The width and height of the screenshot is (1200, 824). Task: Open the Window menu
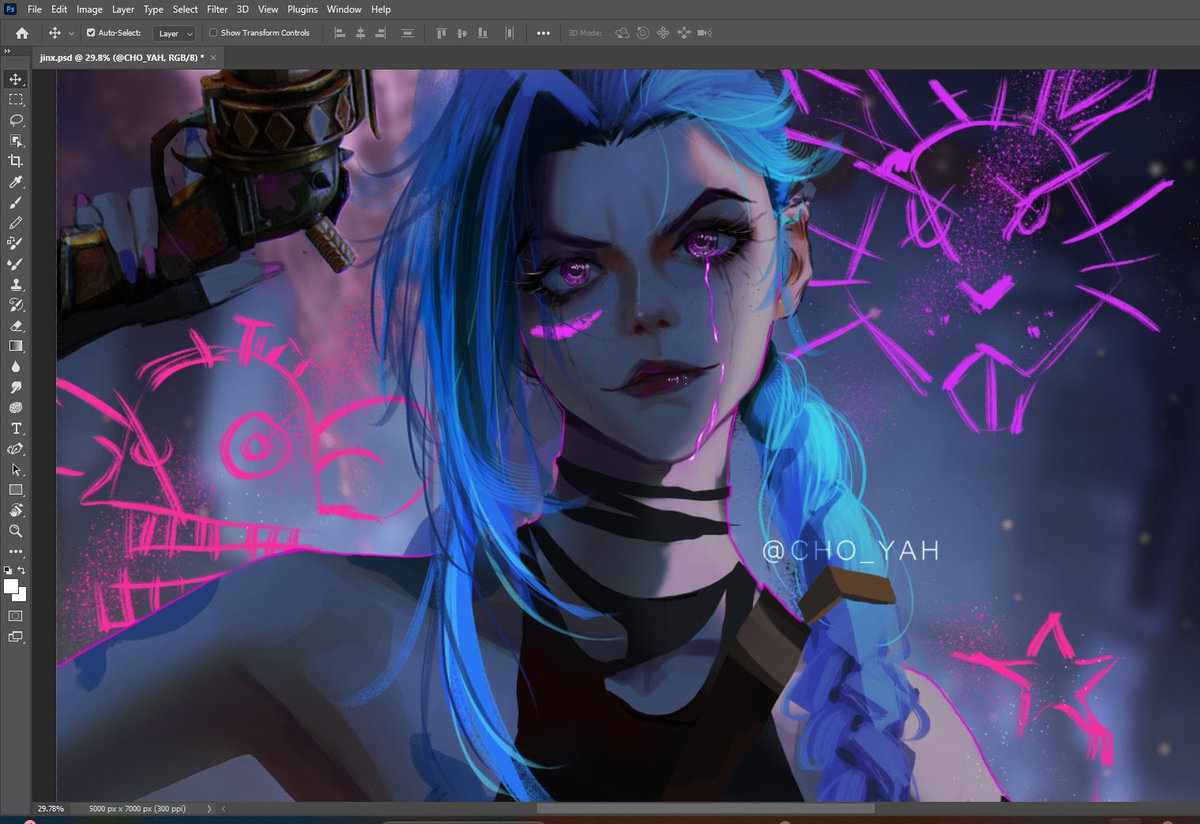(x=344, y=9)
